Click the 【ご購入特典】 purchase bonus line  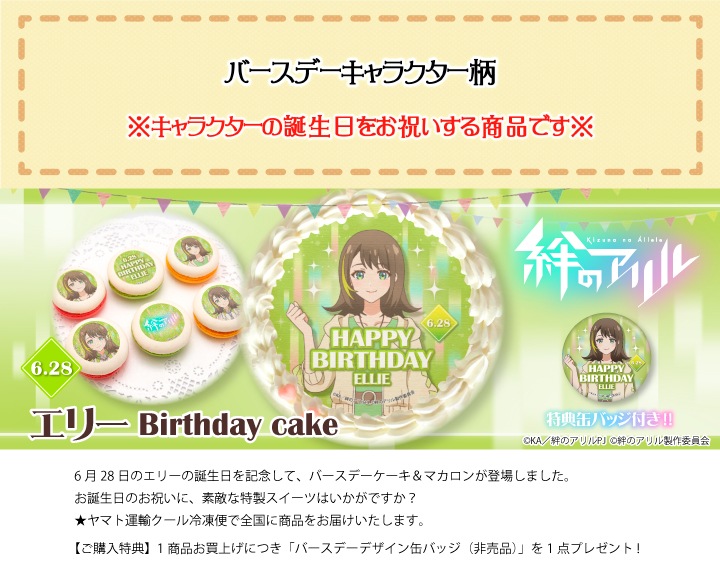click(356, 548)
